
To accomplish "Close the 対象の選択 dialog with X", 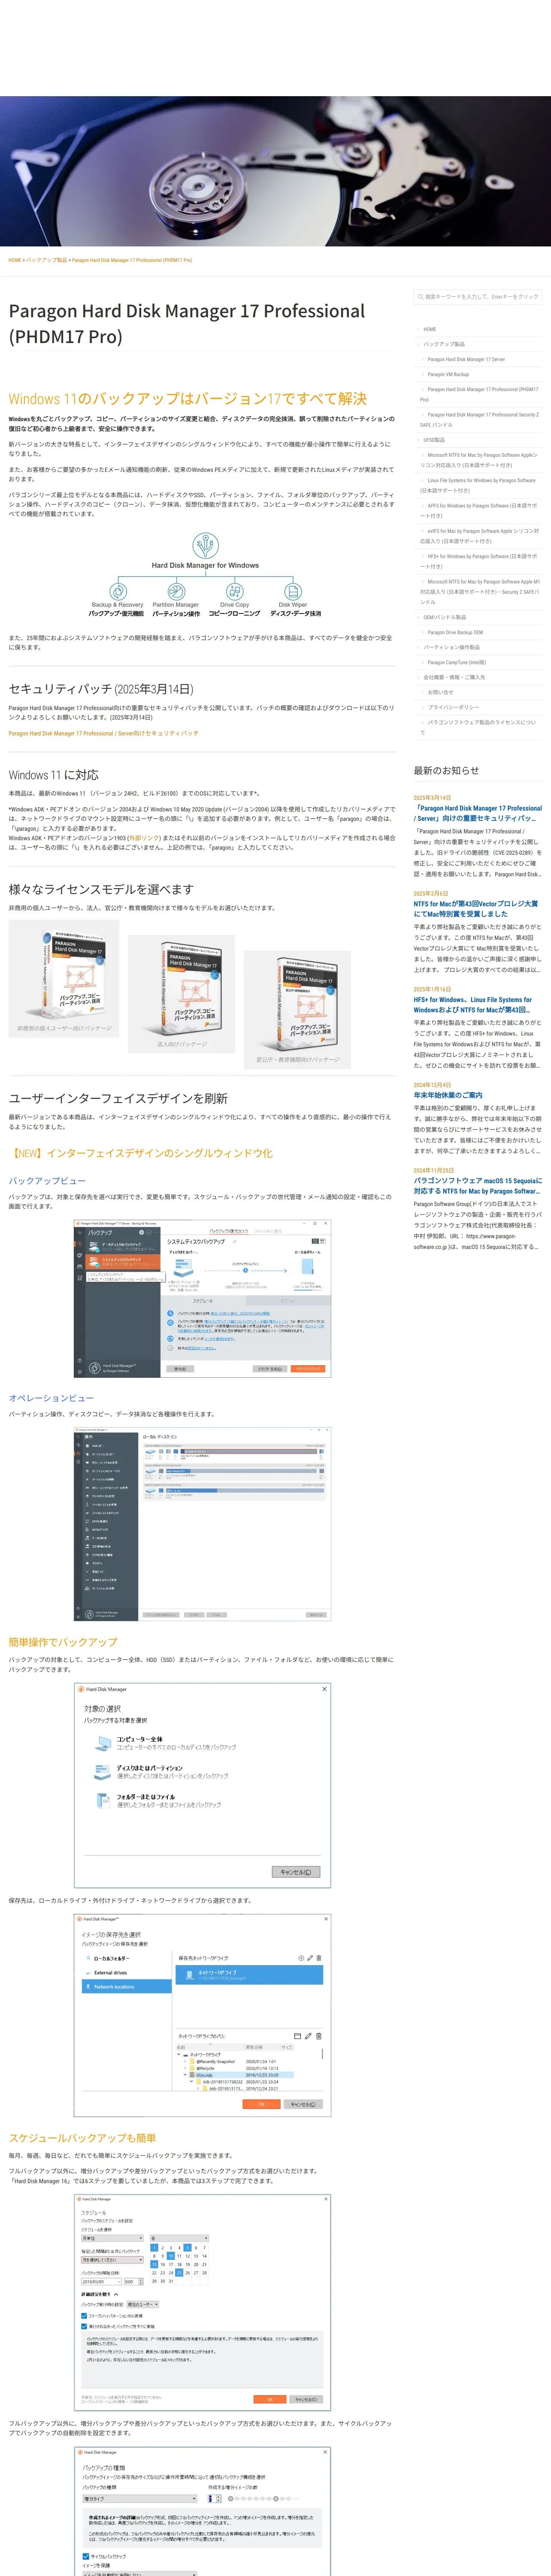I will coord(323,1689).
